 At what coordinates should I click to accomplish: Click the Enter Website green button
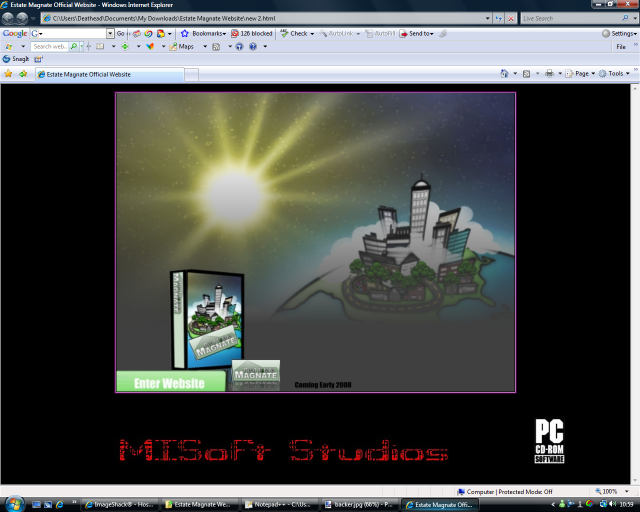click(171, 381)
